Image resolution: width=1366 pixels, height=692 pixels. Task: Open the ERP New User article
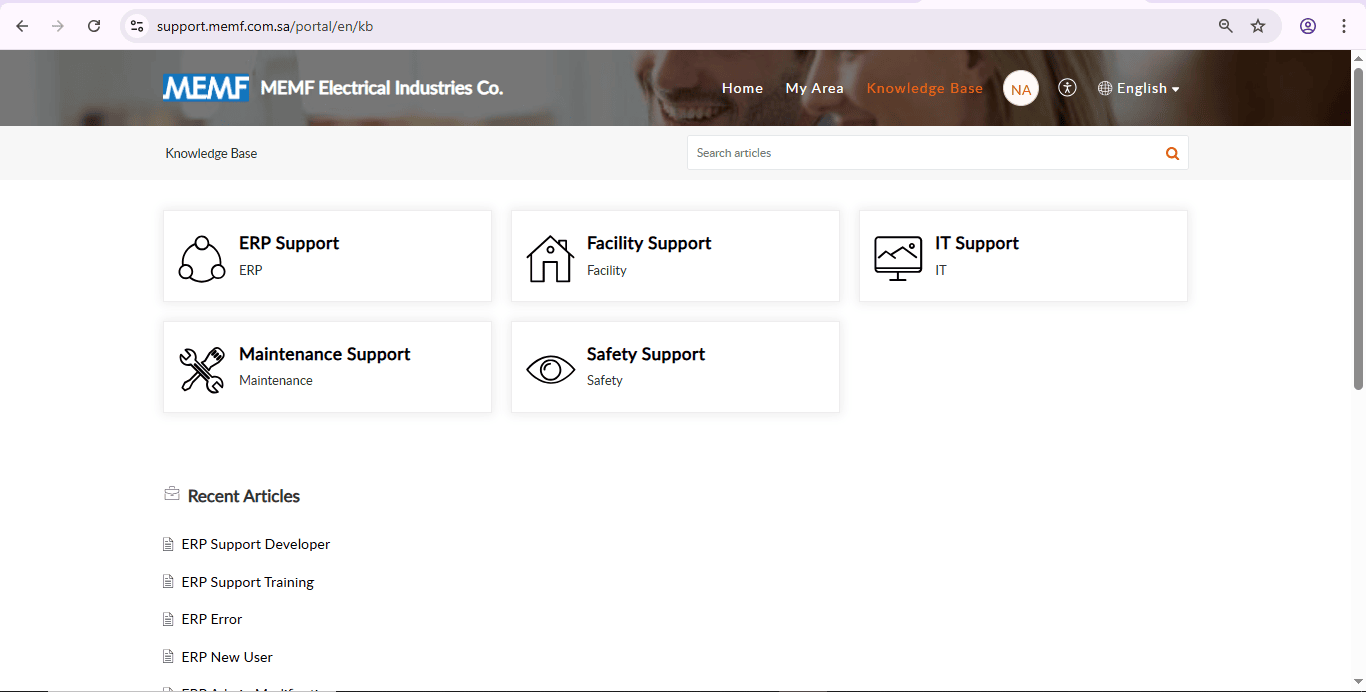[x=227, y=657]
